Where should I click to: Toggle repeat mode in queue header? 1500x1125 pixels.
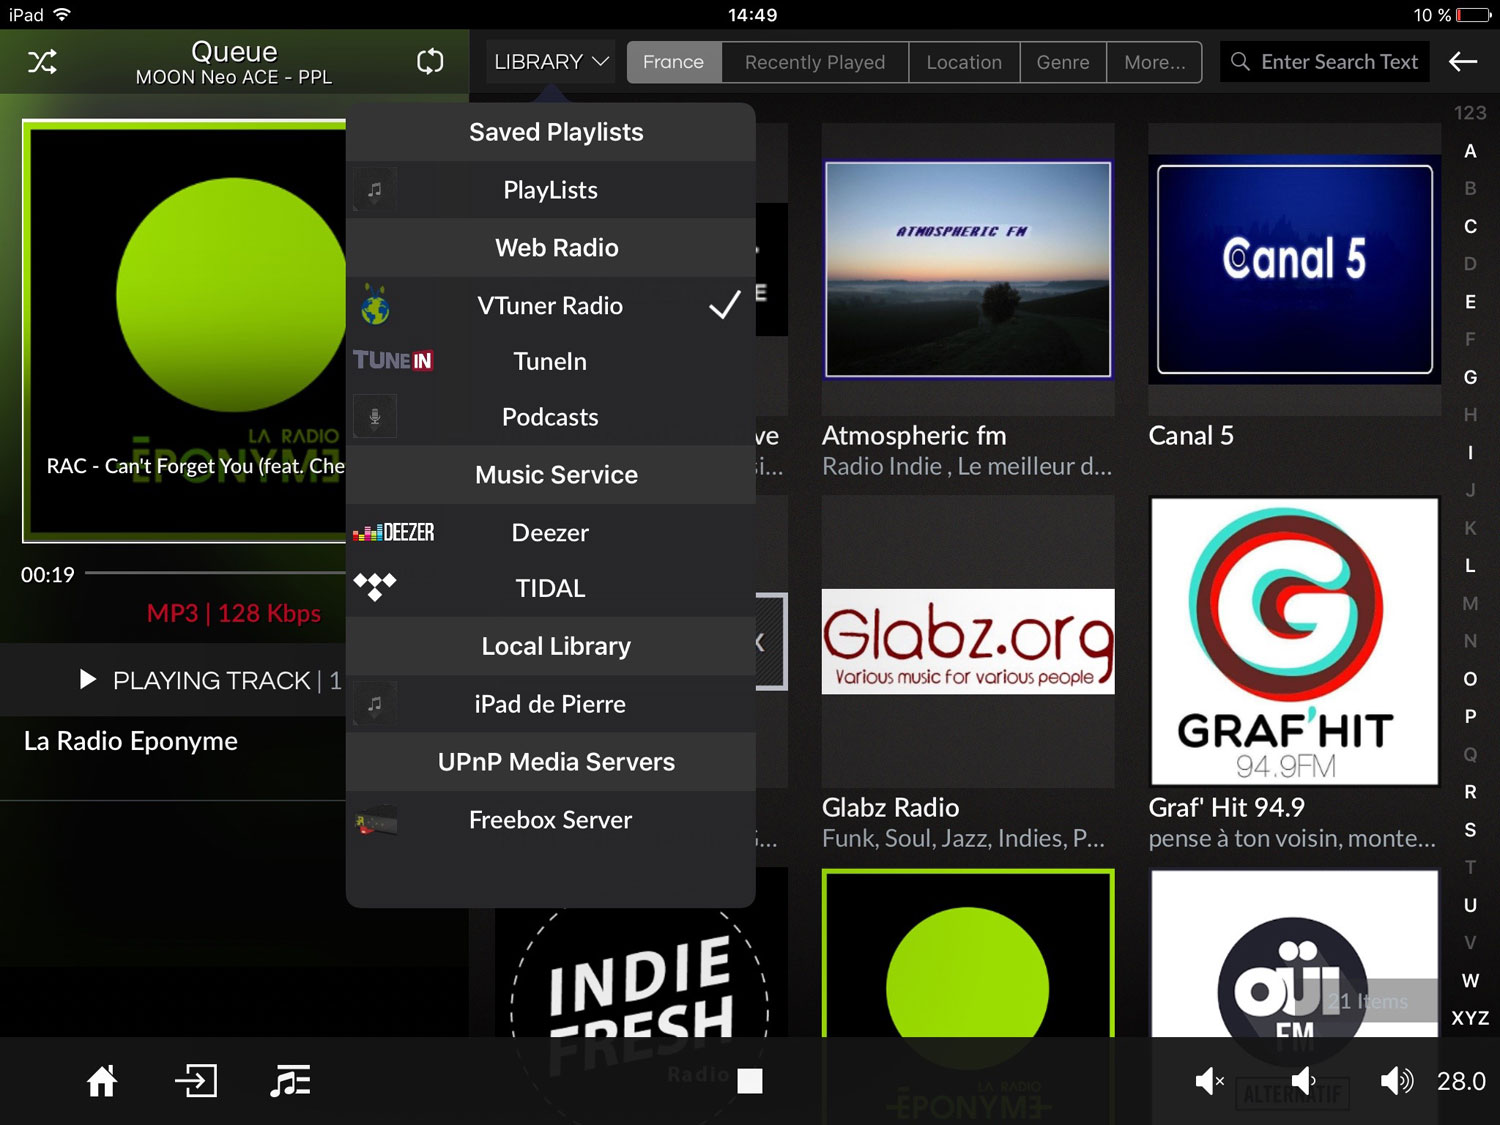point(430,62)
